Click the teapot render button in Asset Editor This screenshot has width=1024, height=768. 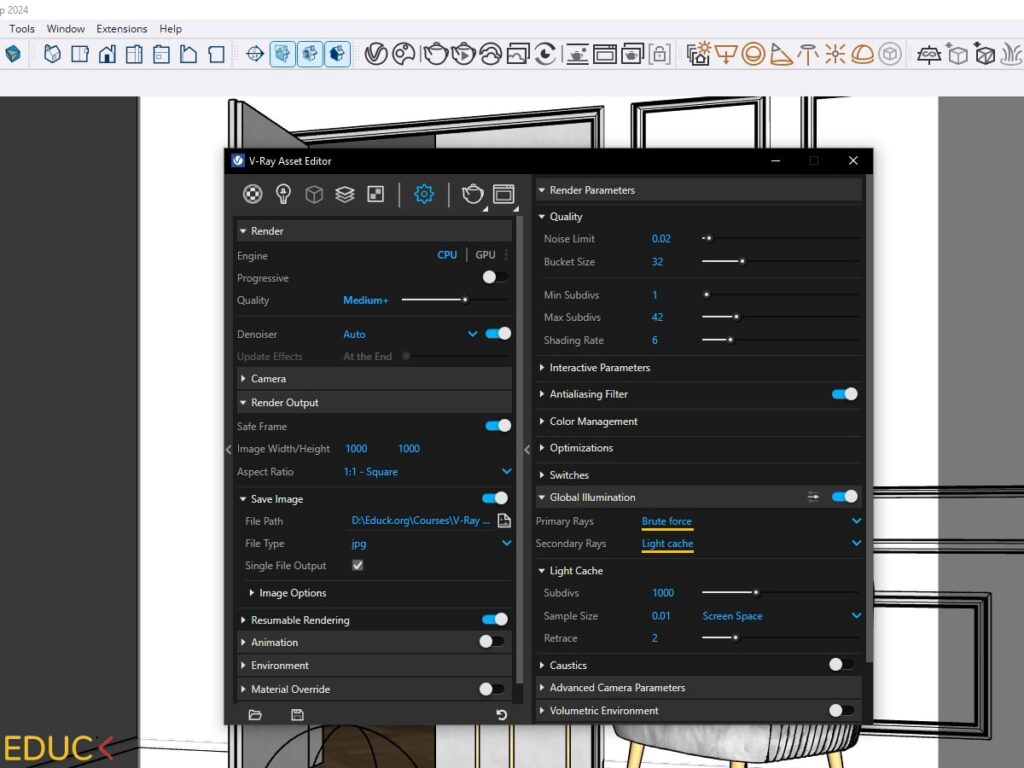(x=472, y=194)
